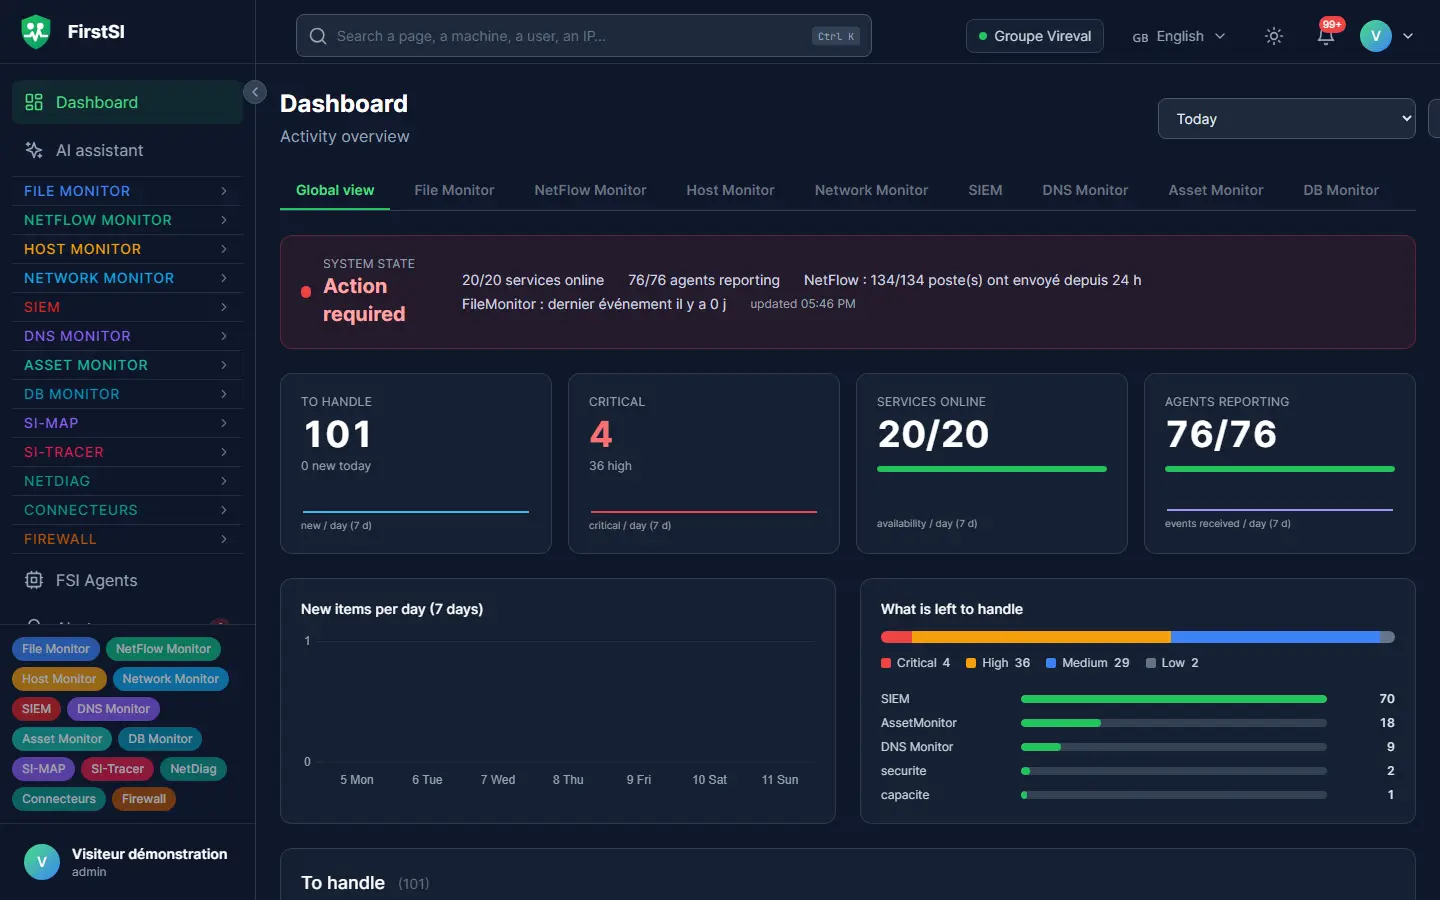The image size is (1440, 900).
Task: Switch to the File Monitor tab
Action: point(454,190)
